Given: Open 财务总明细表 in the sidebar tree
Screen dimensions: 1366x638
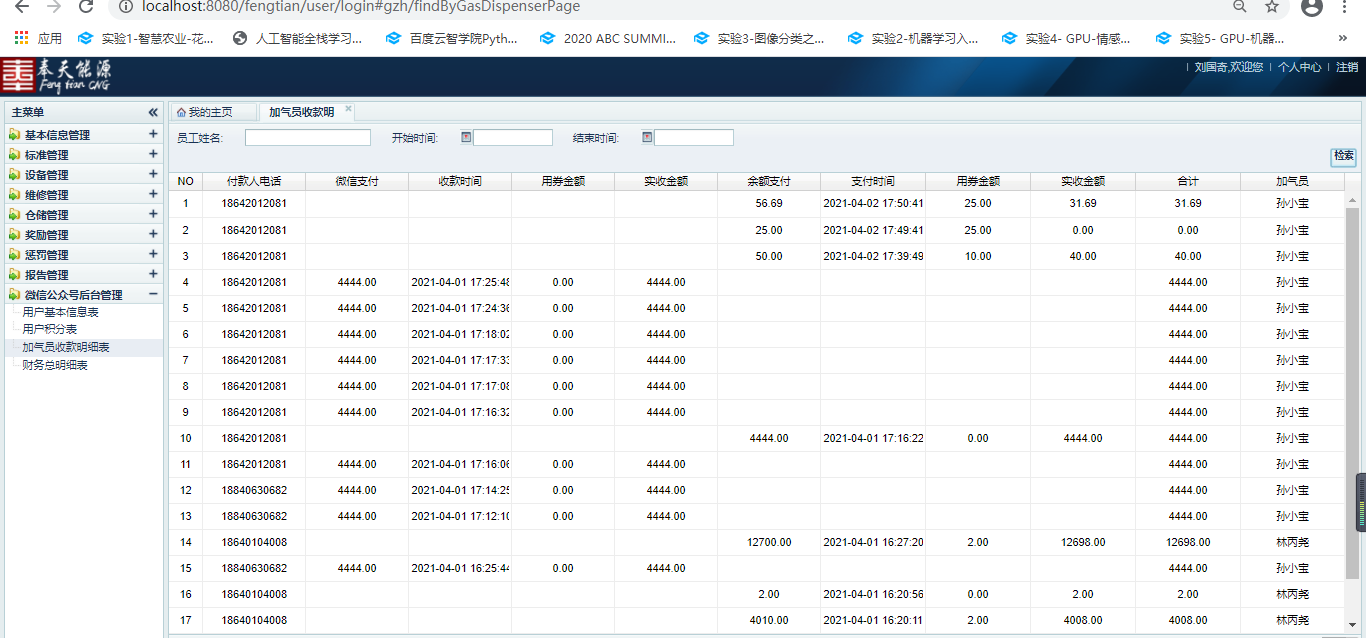Looking at the screenshot, I should pos(55,366).
